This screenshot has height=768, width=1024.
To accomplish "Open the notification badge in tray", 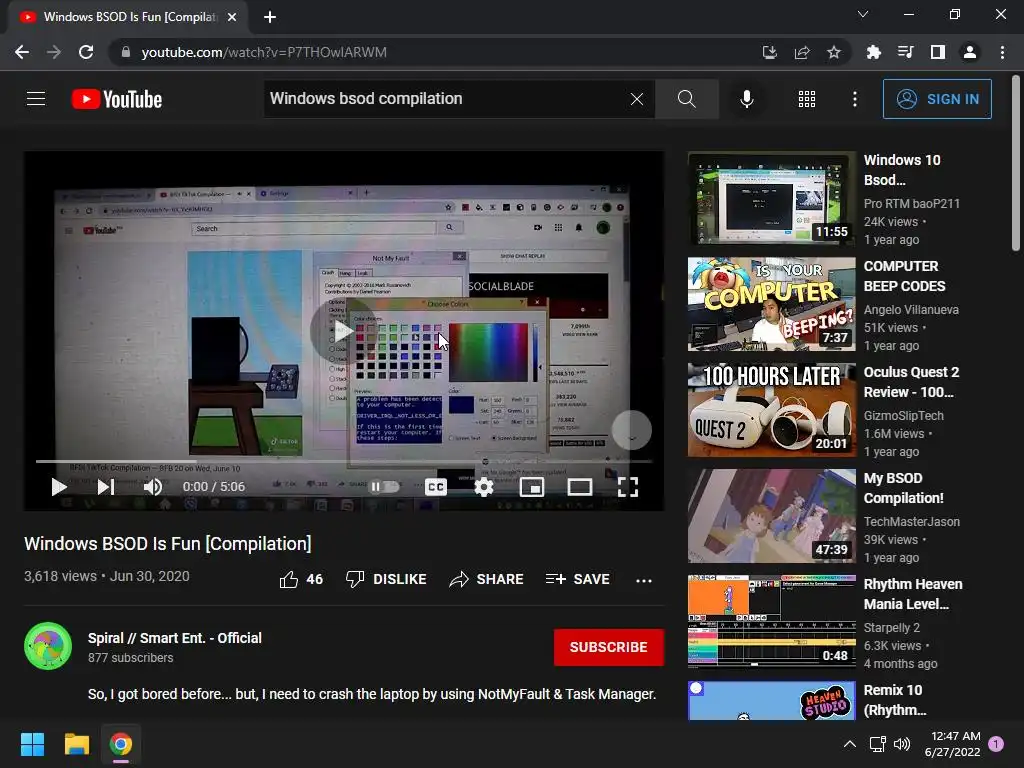I will pyautogui.click(x=996, y=744).
